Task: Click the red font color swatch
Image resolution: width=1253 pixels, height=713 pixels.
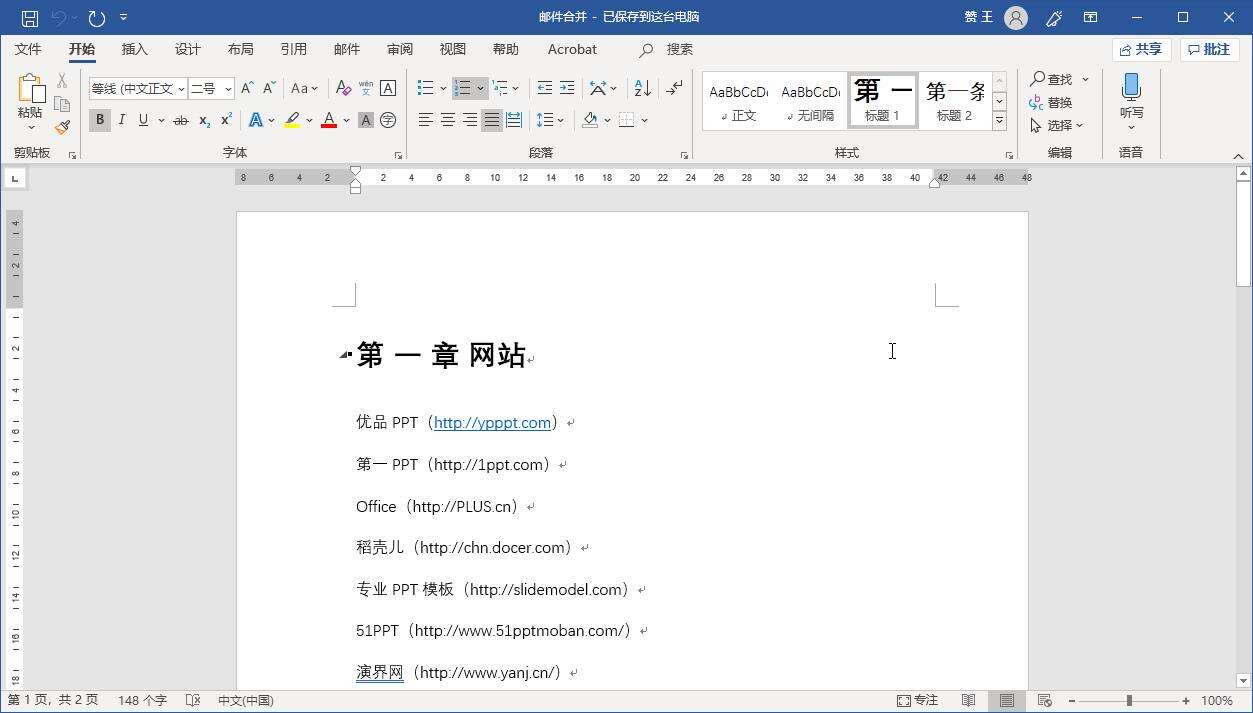Action: pos(328,120)
